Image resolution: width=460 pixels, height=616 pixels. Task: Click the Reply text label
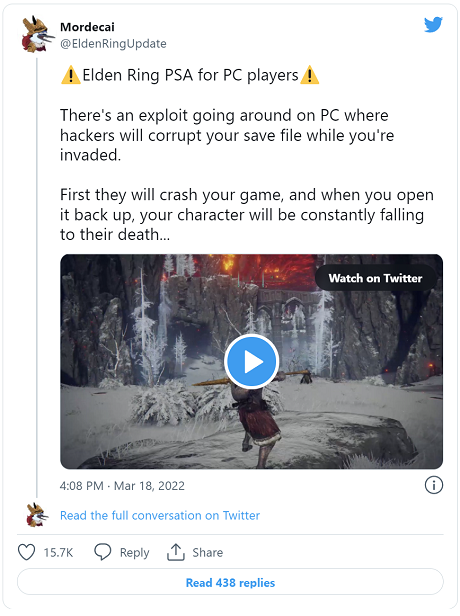[134, 553]
